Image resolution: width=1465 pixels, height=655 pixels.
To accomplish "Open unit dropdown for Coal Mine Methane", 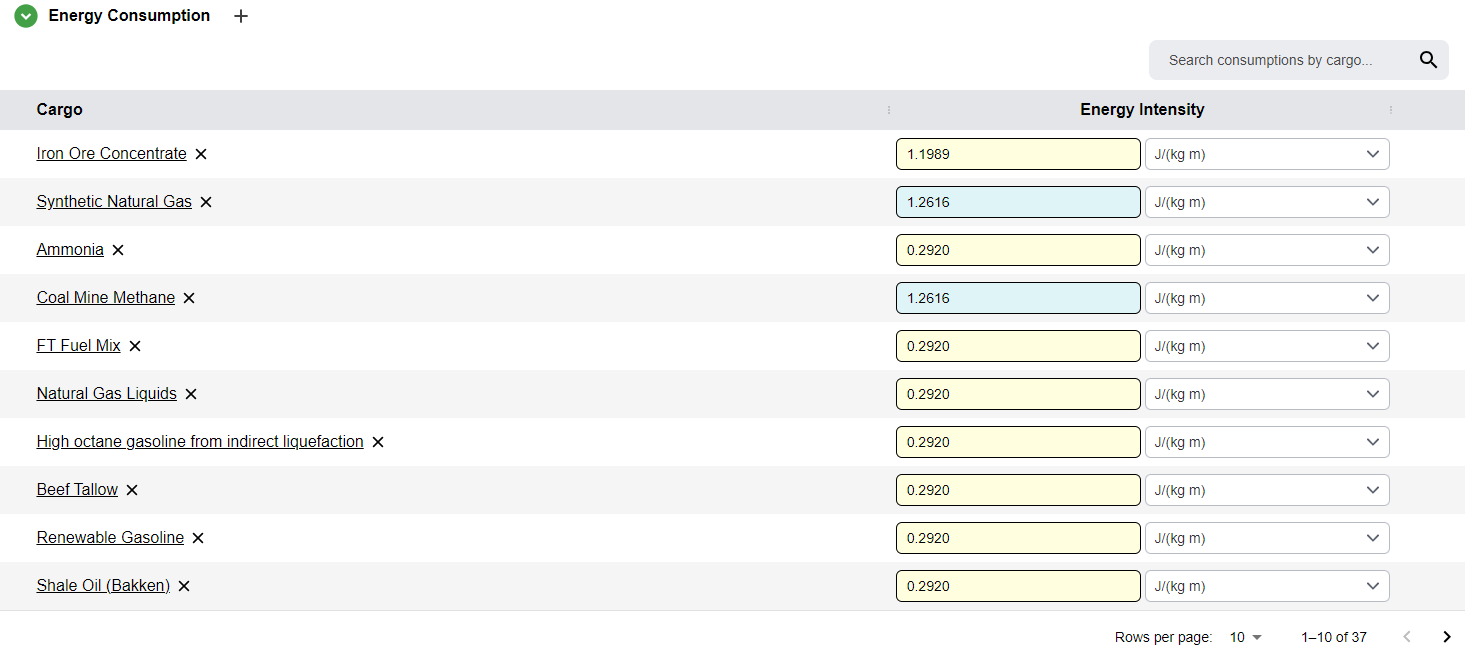I will [x=1267, y=298].
